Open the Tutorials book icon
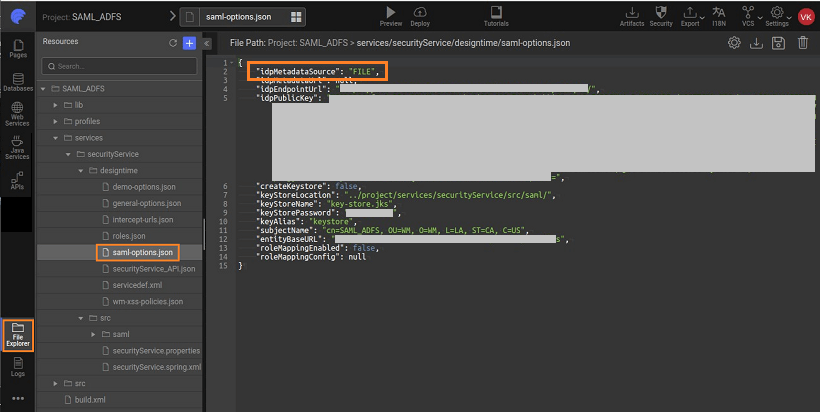Image resolution: width=820 pixels, height=412 pixels. [x=495, y=12]
